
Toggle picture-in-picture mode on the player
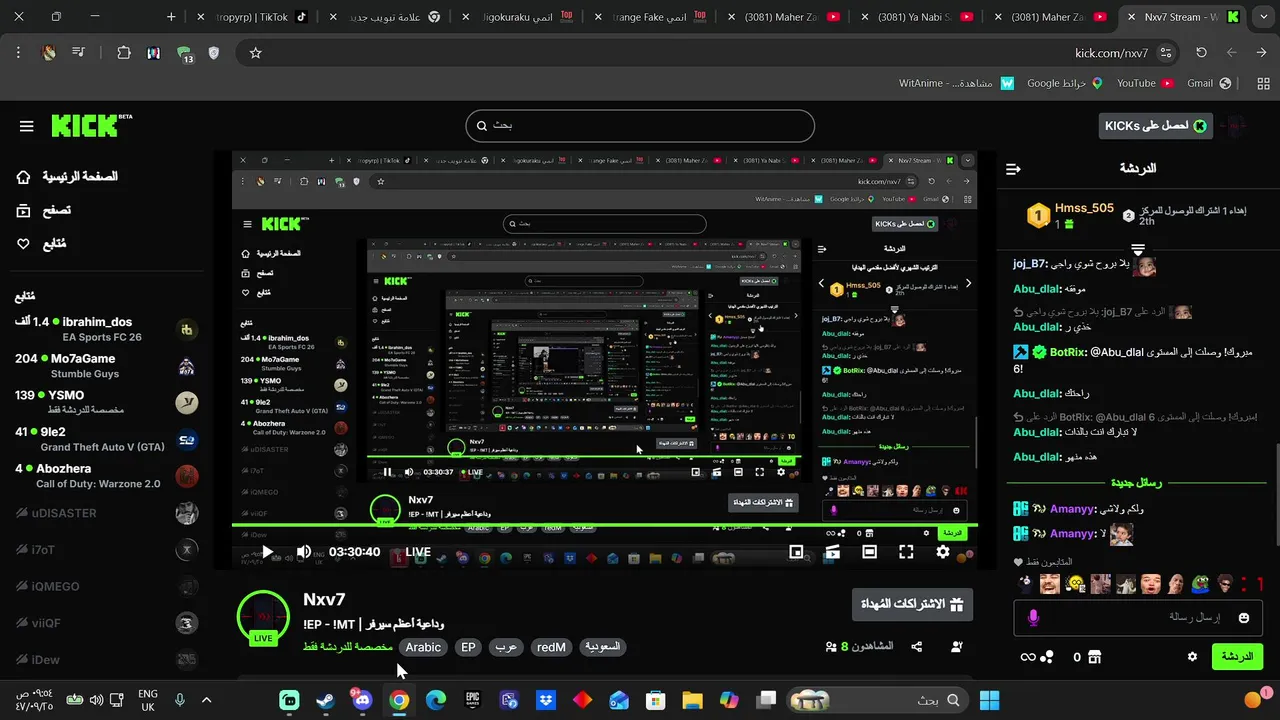pyautogui.click(x=796, y=552)
